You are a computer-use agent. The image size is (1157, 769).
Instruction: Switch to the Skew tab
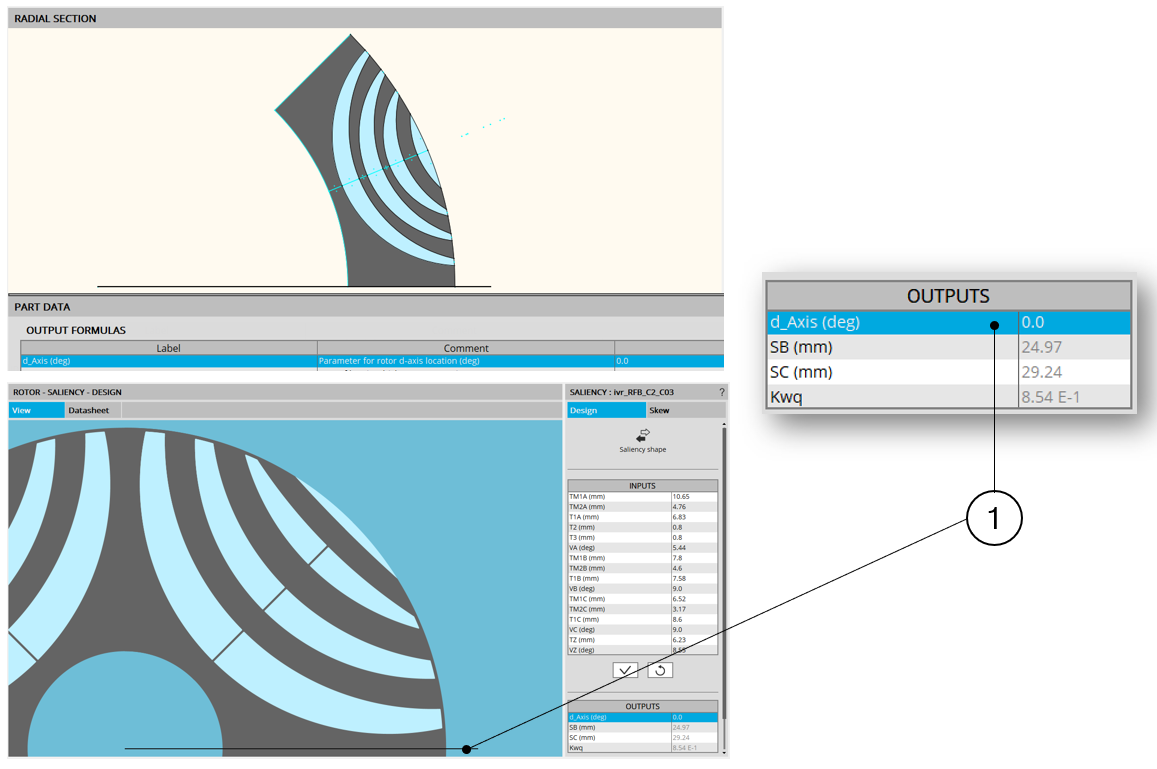pyautogui.click(x=660, y=410)
